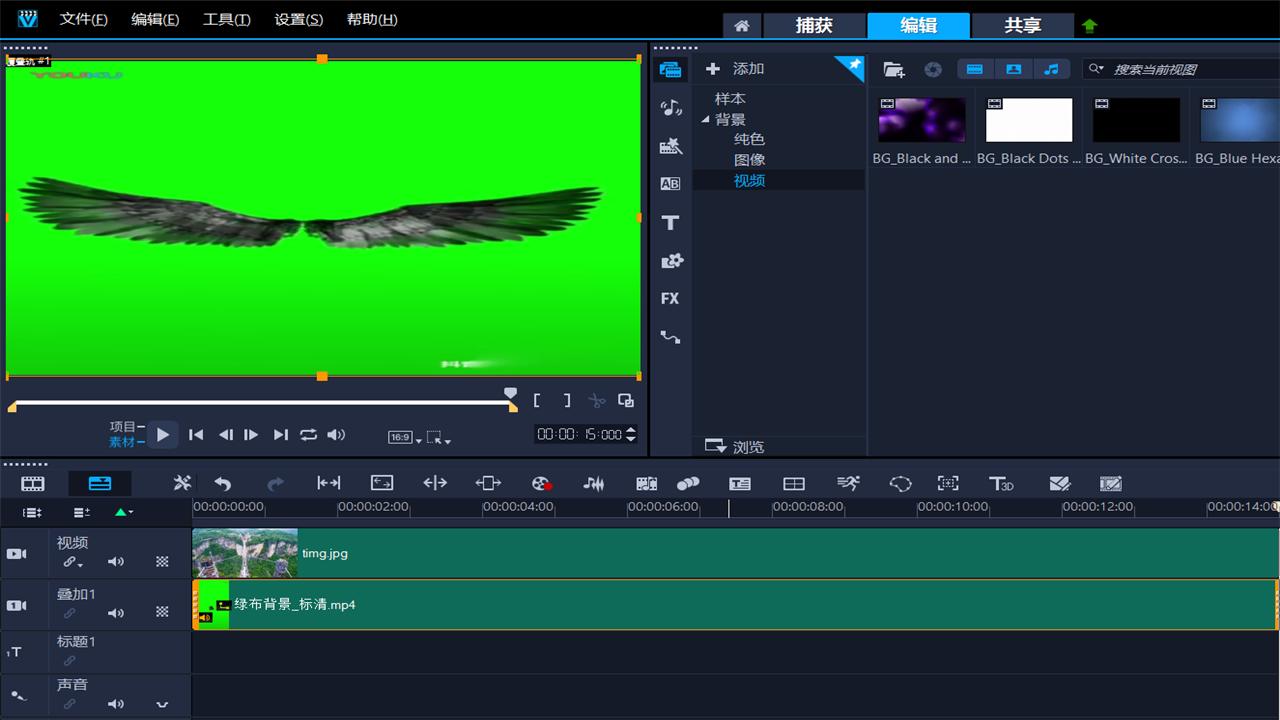
Task: Click the 浏览 button below the library tree
Action: tap(735, 446)
